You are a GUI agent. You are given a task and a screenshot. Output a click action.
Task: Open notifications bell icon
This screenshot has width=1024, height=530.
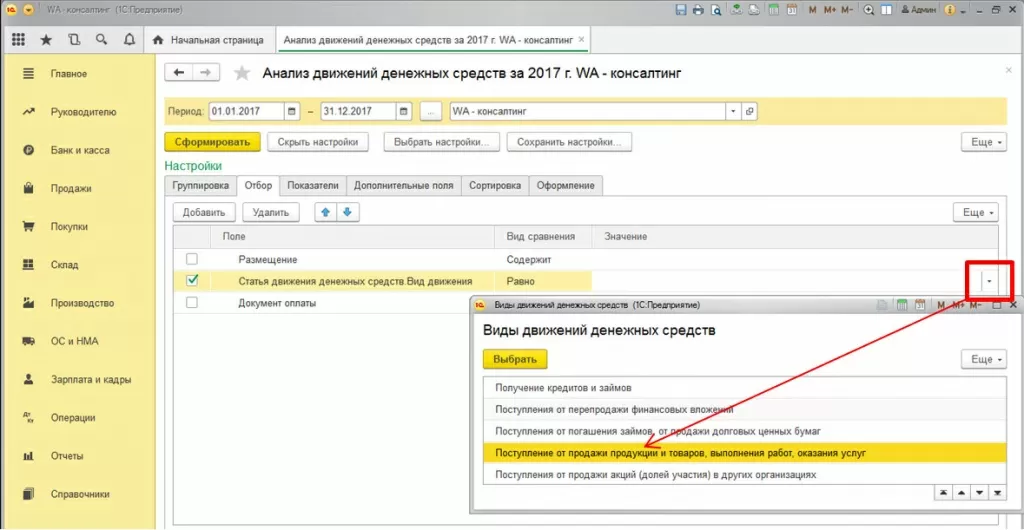129,40
